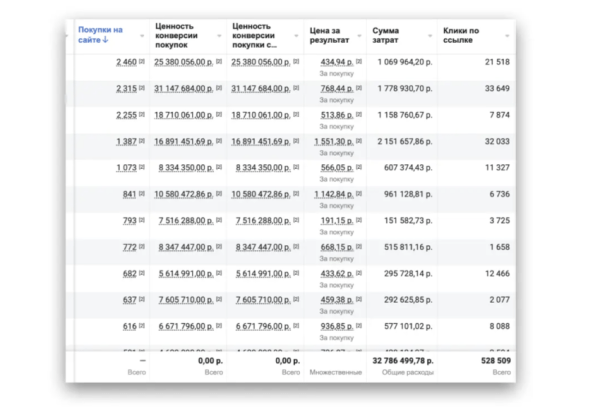The image size is (600, 407).
Task: Click footnote icon next to 841 purchases
Action: pyautogui.click(x=144, y=195)
